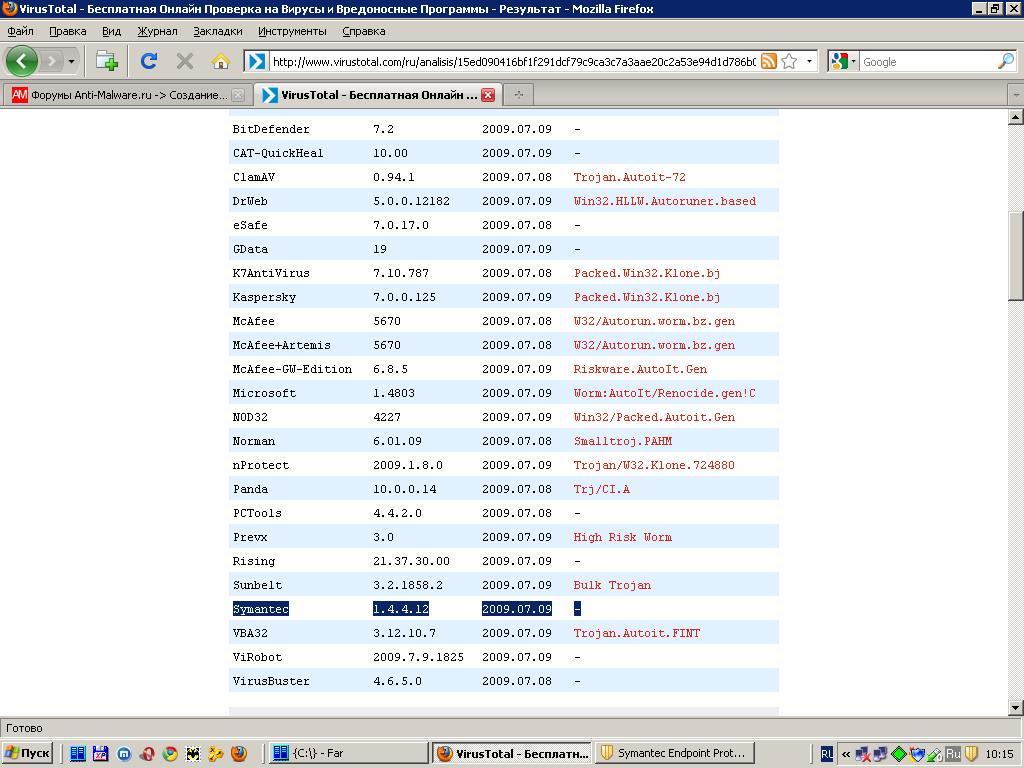The width and height of the screenshot is (1024, 768).
Task: Click the RSS feed icon in the address bar
Action: tap(769, 61)
